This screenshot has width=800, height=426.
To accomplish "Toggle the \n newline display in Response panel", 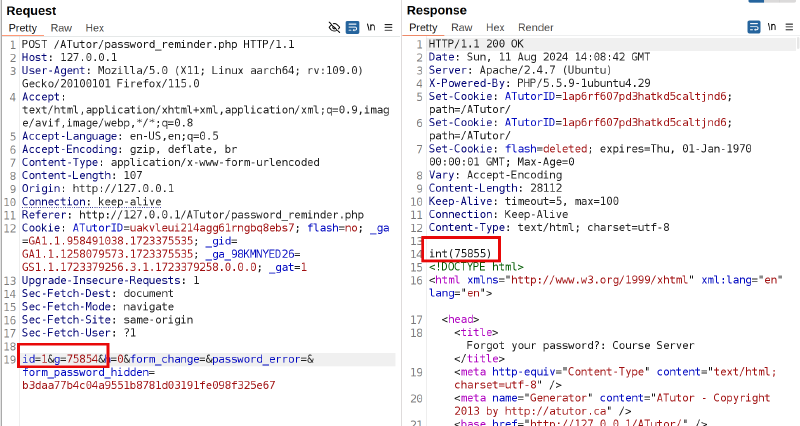I will (772, 27).
